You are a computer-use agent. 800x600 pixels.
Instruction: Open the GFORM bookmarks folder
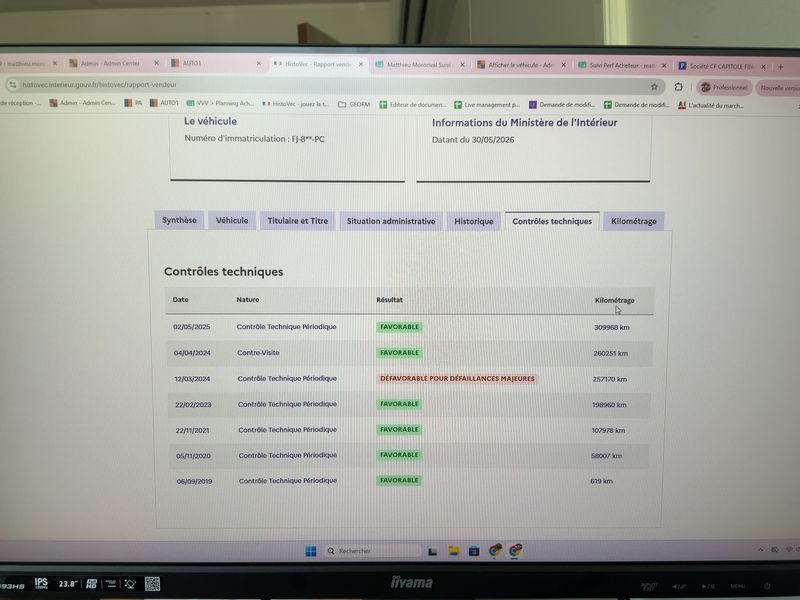354,104
